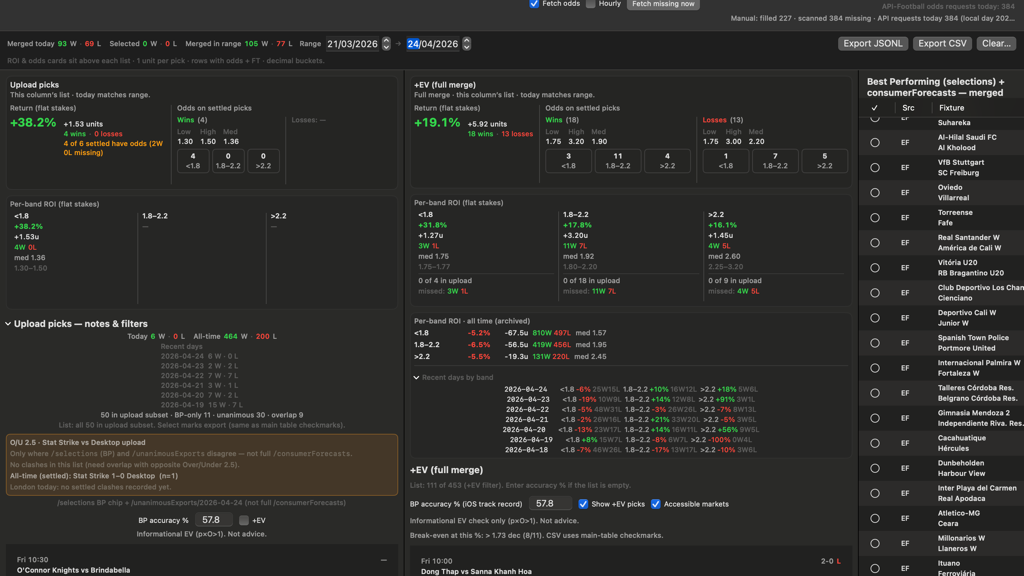This screenshot has height=576, width=1024.
Task: Click the checkmark column header
Action: tap(874, 108)
